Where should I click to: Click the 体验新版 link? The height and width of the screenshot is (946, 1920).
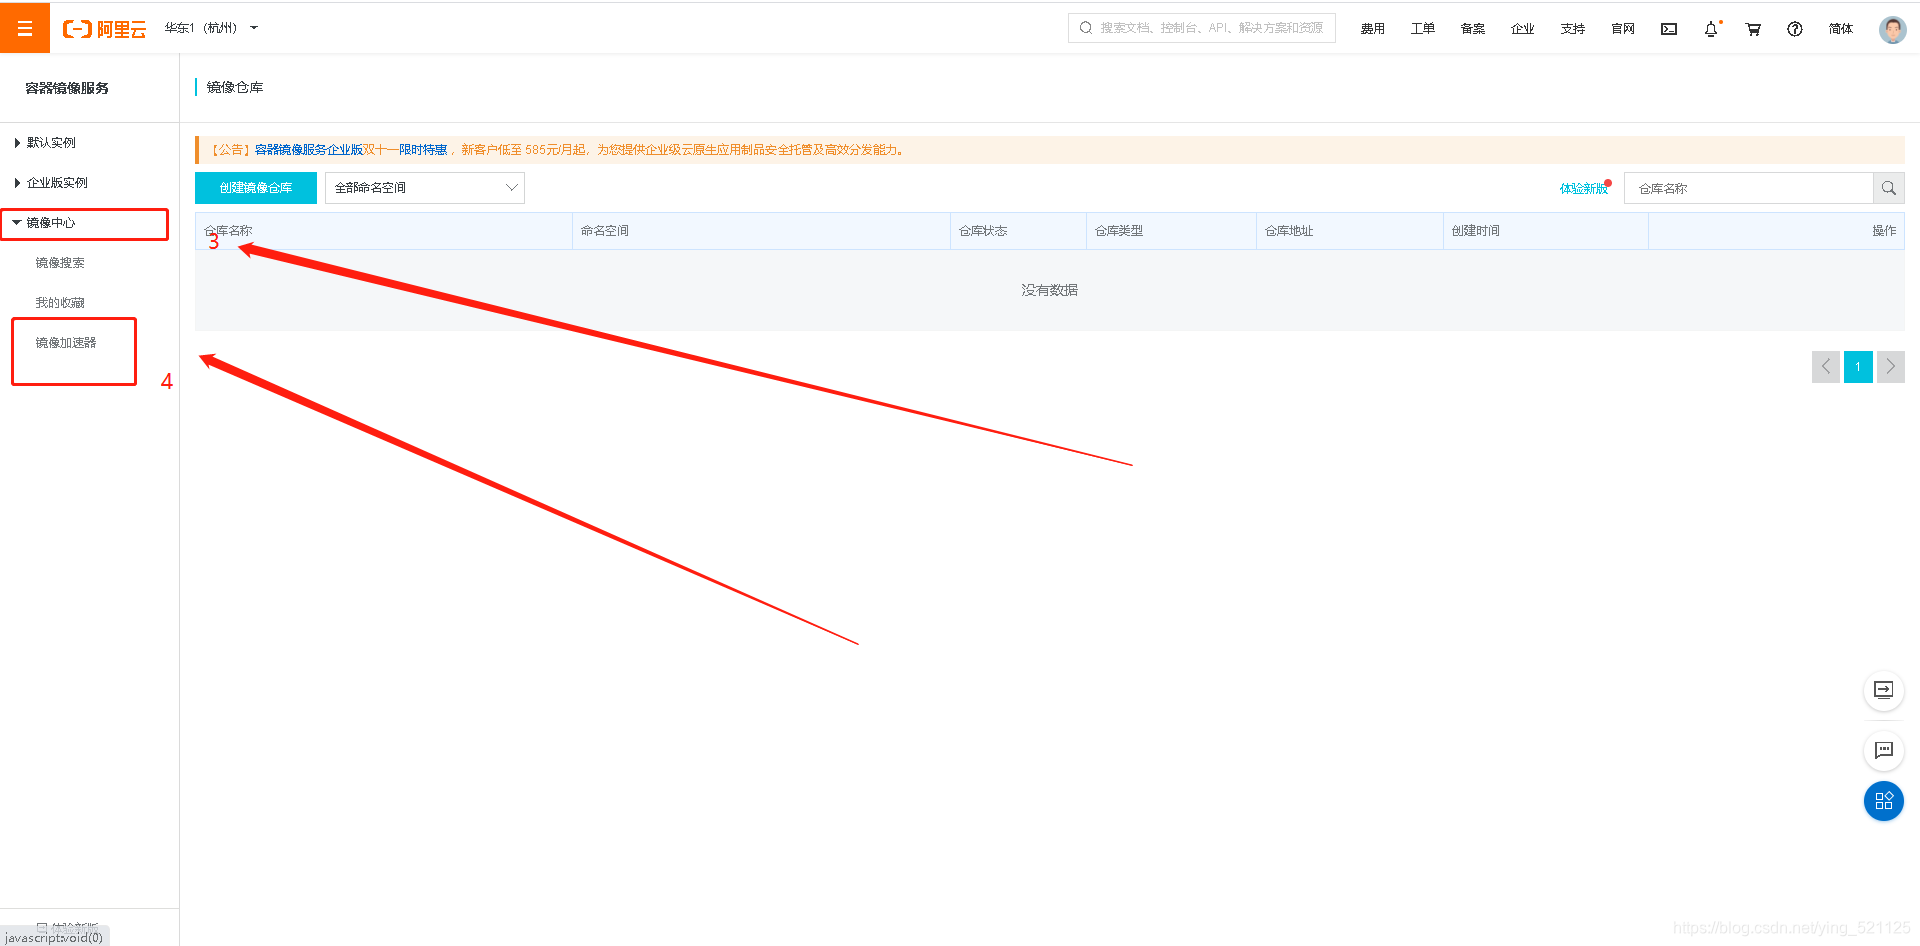tap(1583, 189)
